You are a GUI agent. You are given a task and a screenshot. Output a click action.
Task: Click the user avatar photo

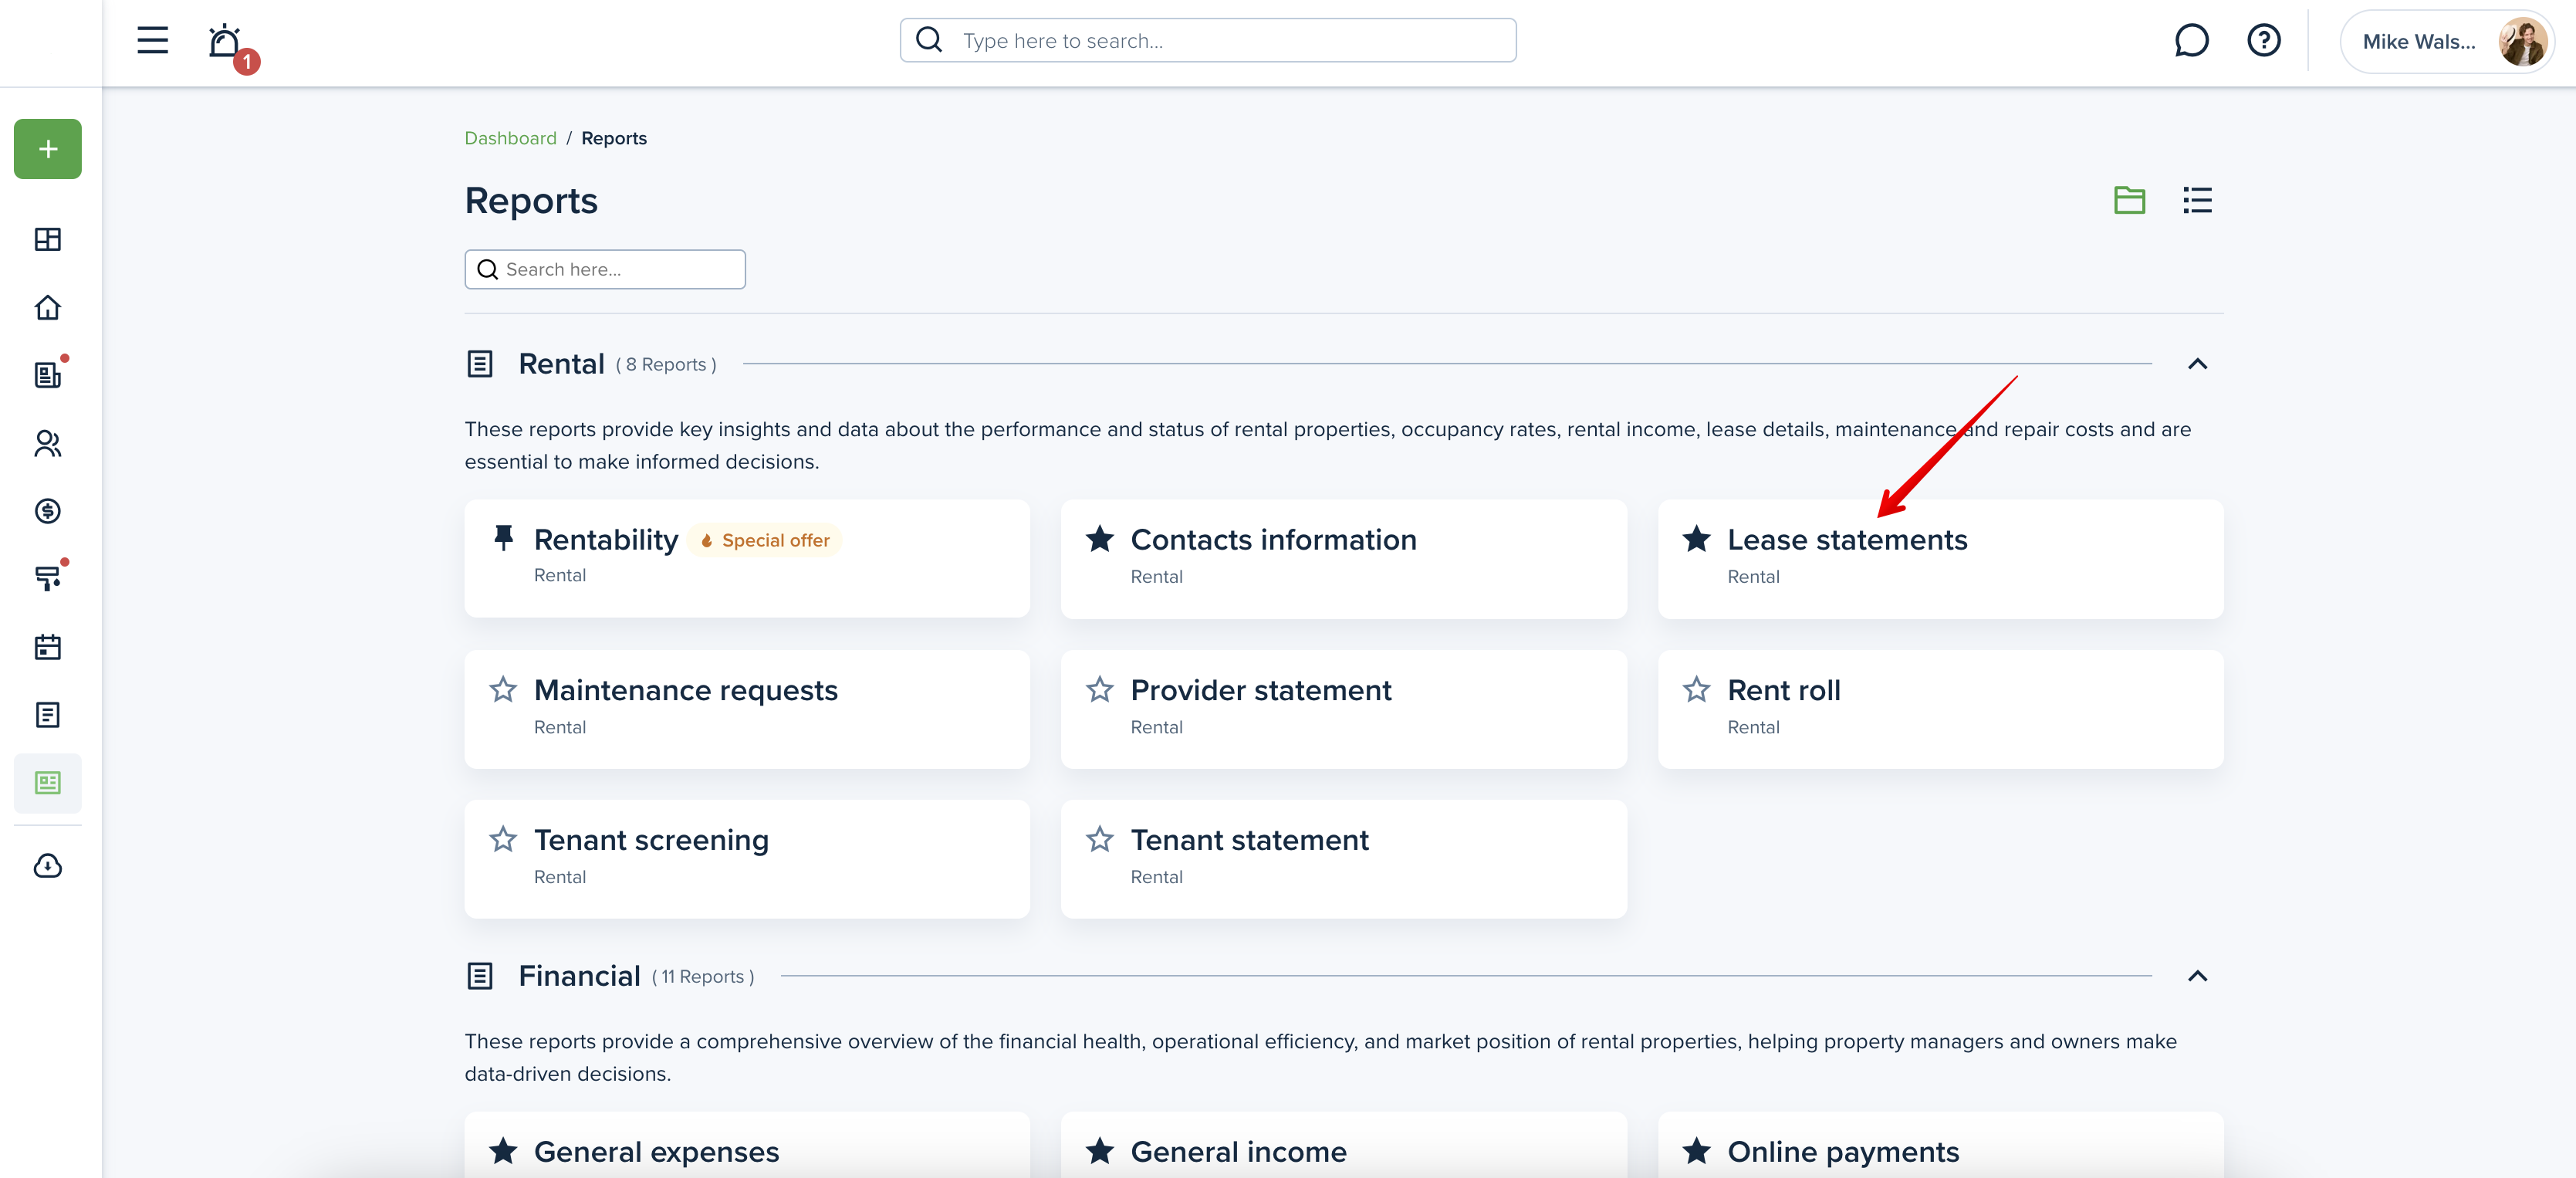2522,41
